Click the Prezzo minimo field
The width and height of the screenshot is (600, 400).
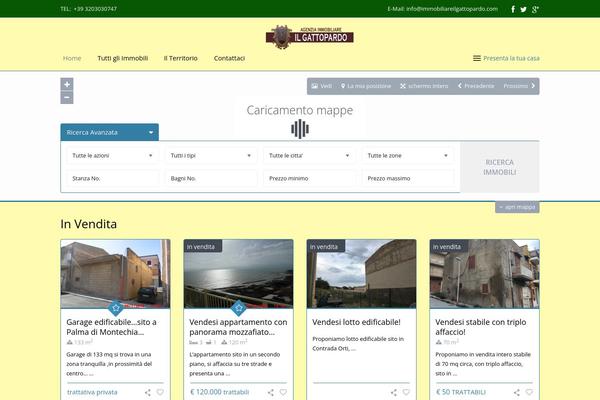(309, 178)
